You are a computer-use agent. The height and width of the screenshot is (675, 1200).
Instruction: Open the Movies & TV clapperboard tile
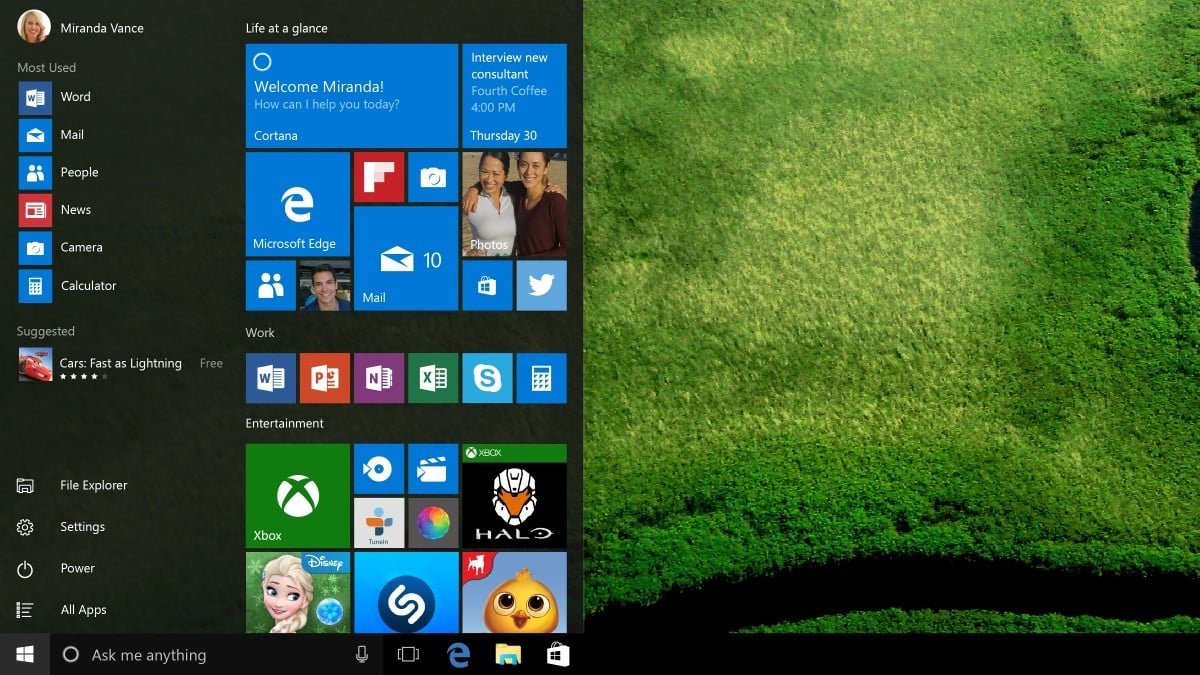click(x=433, y=469)
